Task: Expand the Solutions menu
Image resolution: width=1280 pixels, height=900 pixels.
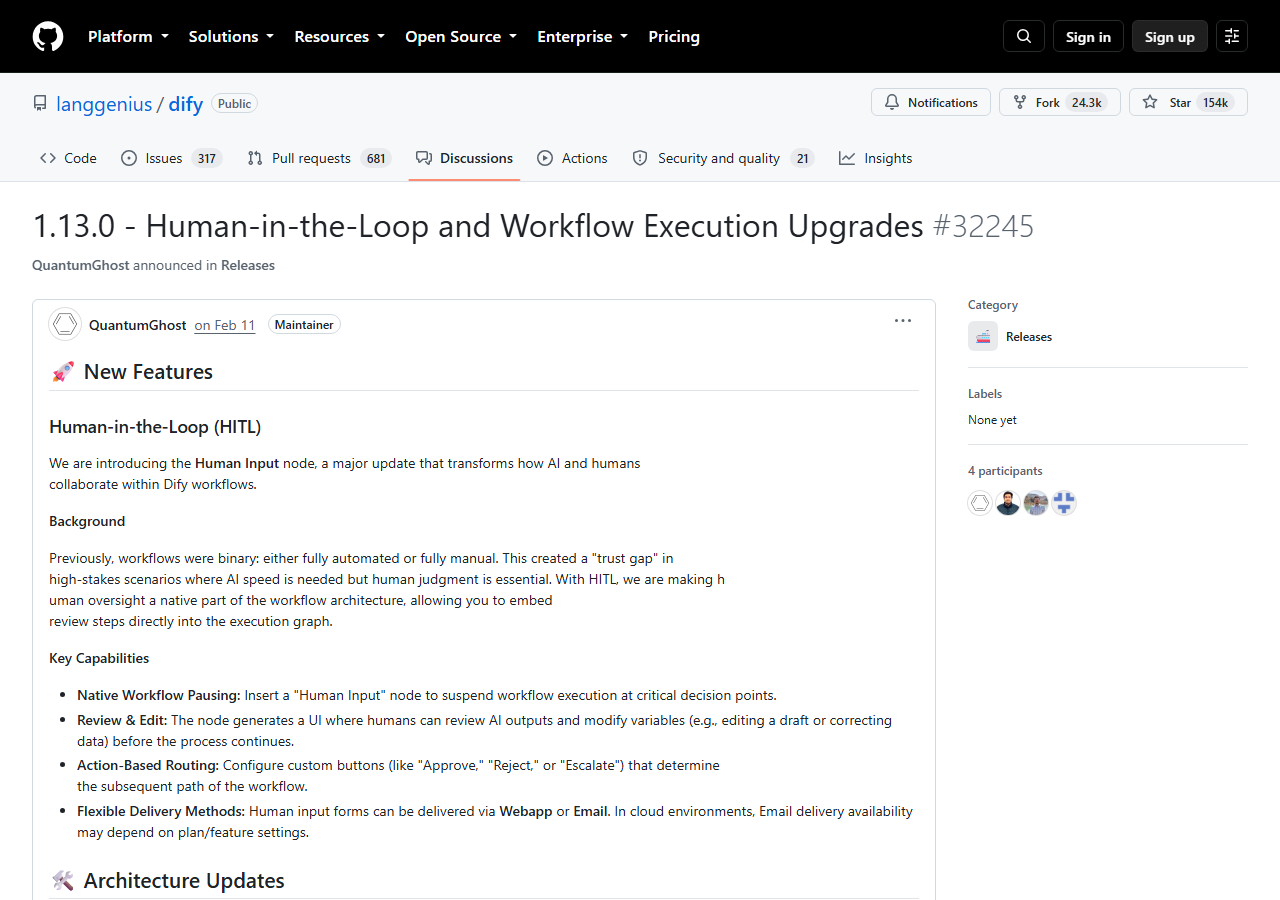Action: coord(231,36)
